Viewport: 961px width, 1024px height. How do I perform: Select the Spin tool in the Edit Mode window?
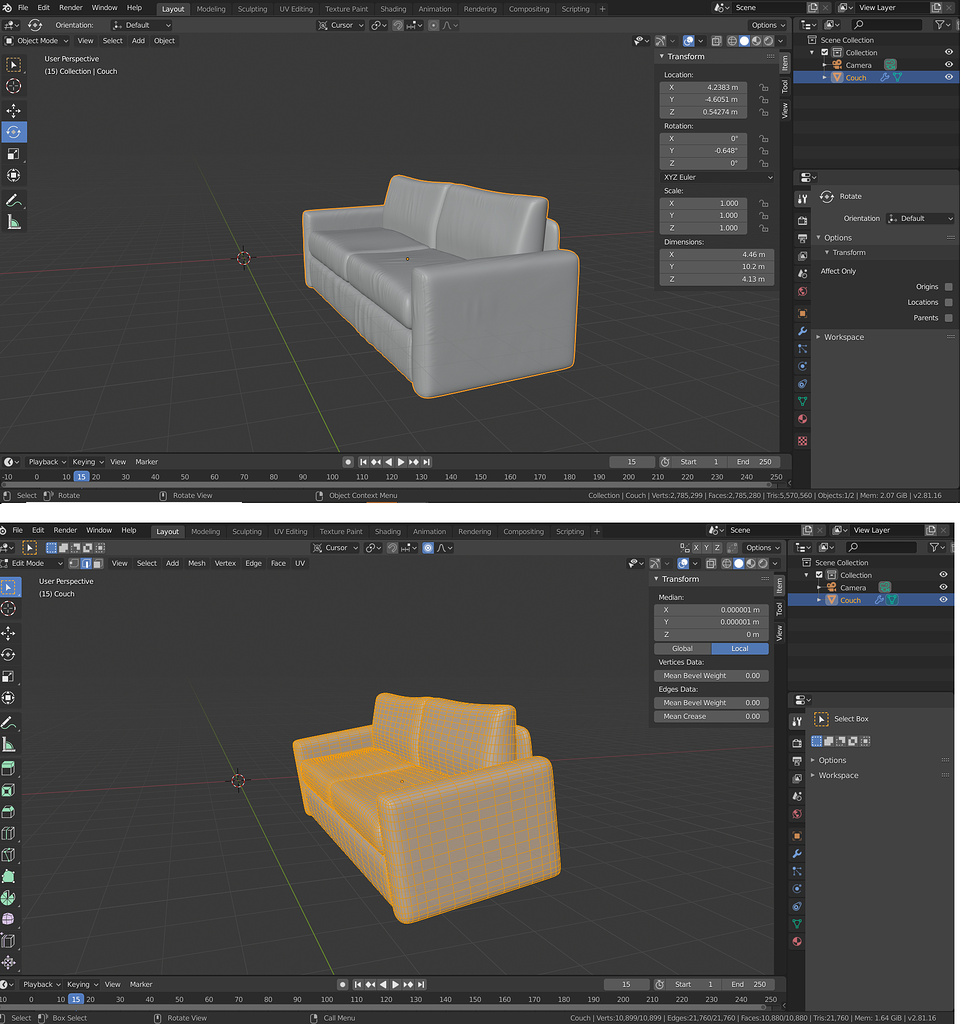click(x=8, y=898)
